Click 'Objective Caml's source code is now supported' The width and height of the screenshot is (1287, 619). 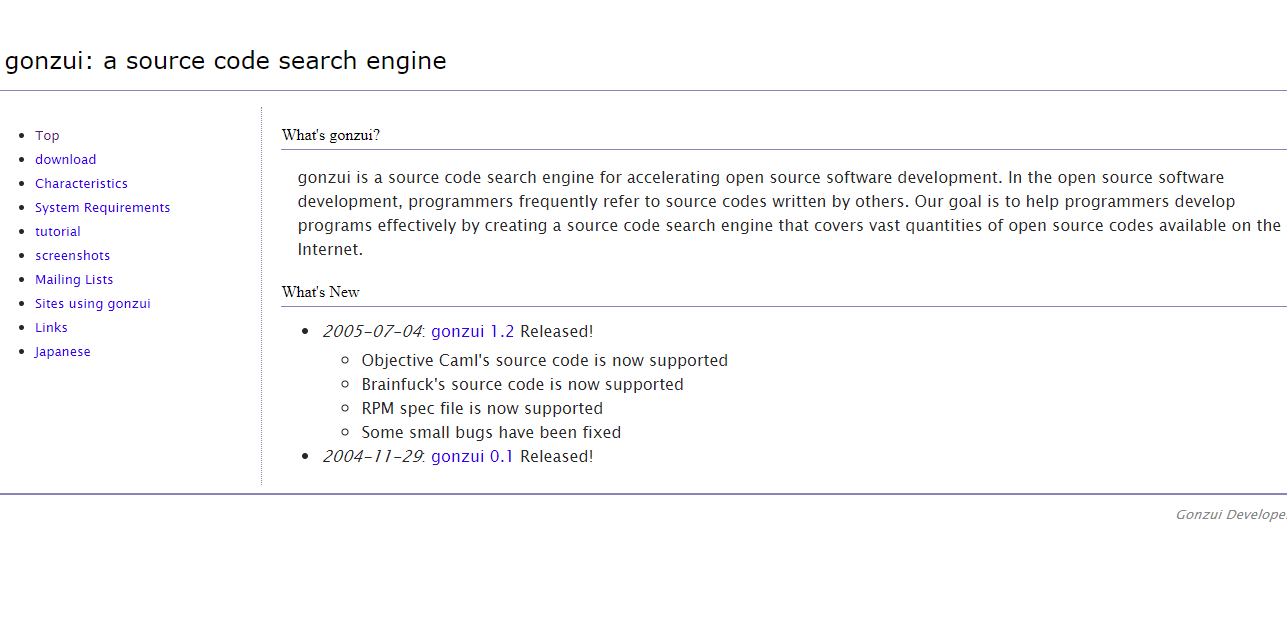point(545,361)
